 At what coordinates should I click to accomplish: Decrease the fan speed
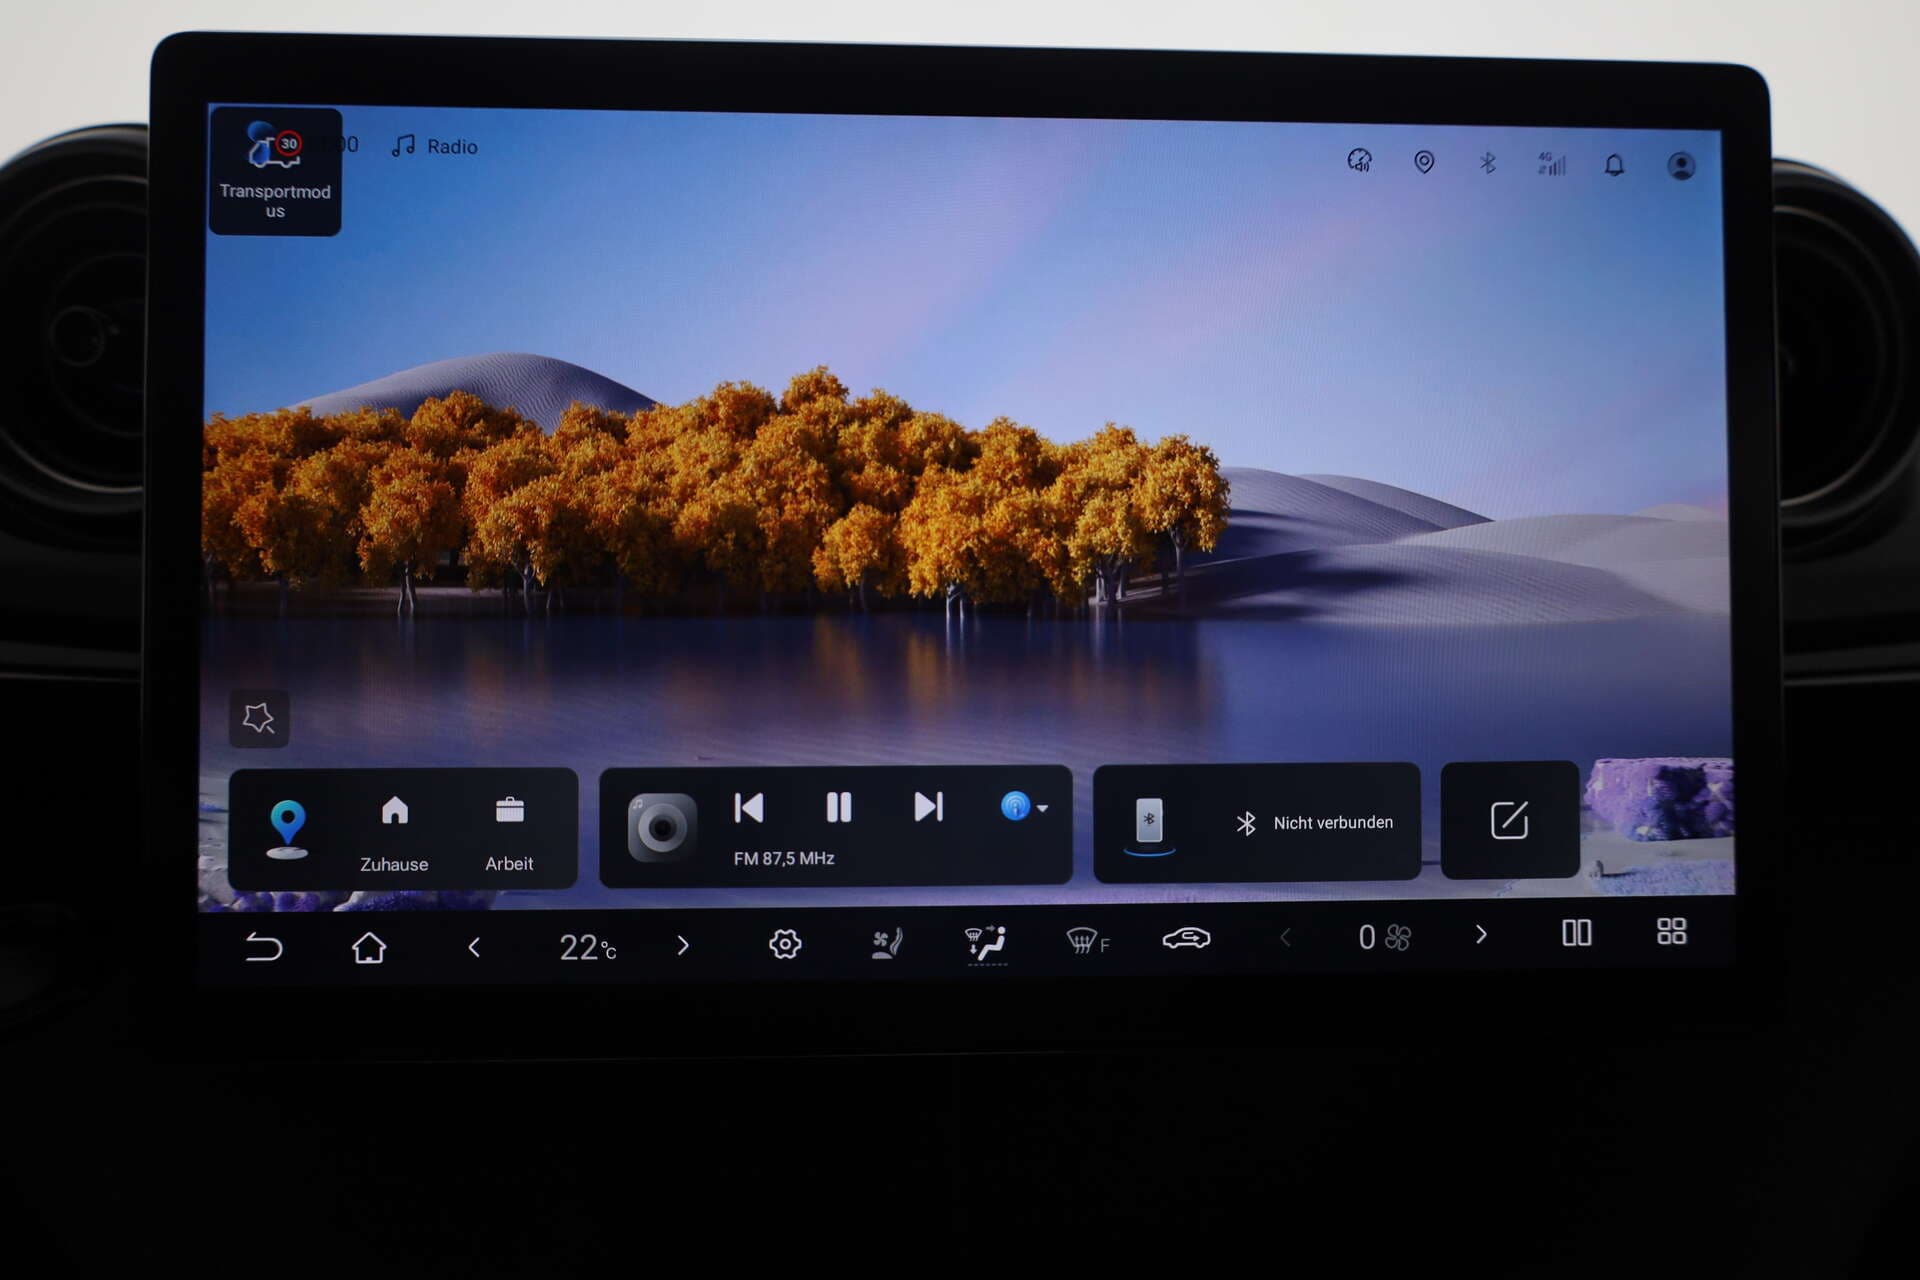pyautogui.click(x=1286, y=937)
